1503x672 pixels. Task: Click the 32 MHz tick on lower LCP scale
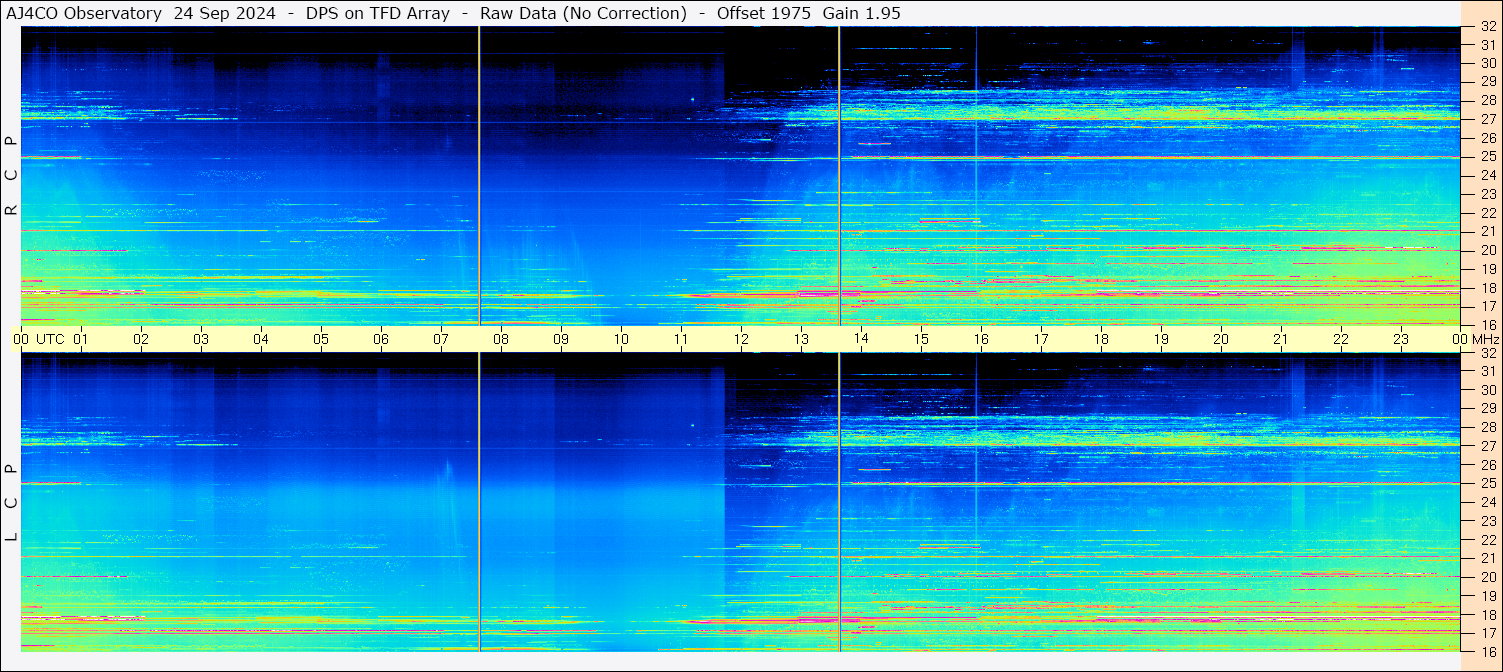[x=1487, y=353]
